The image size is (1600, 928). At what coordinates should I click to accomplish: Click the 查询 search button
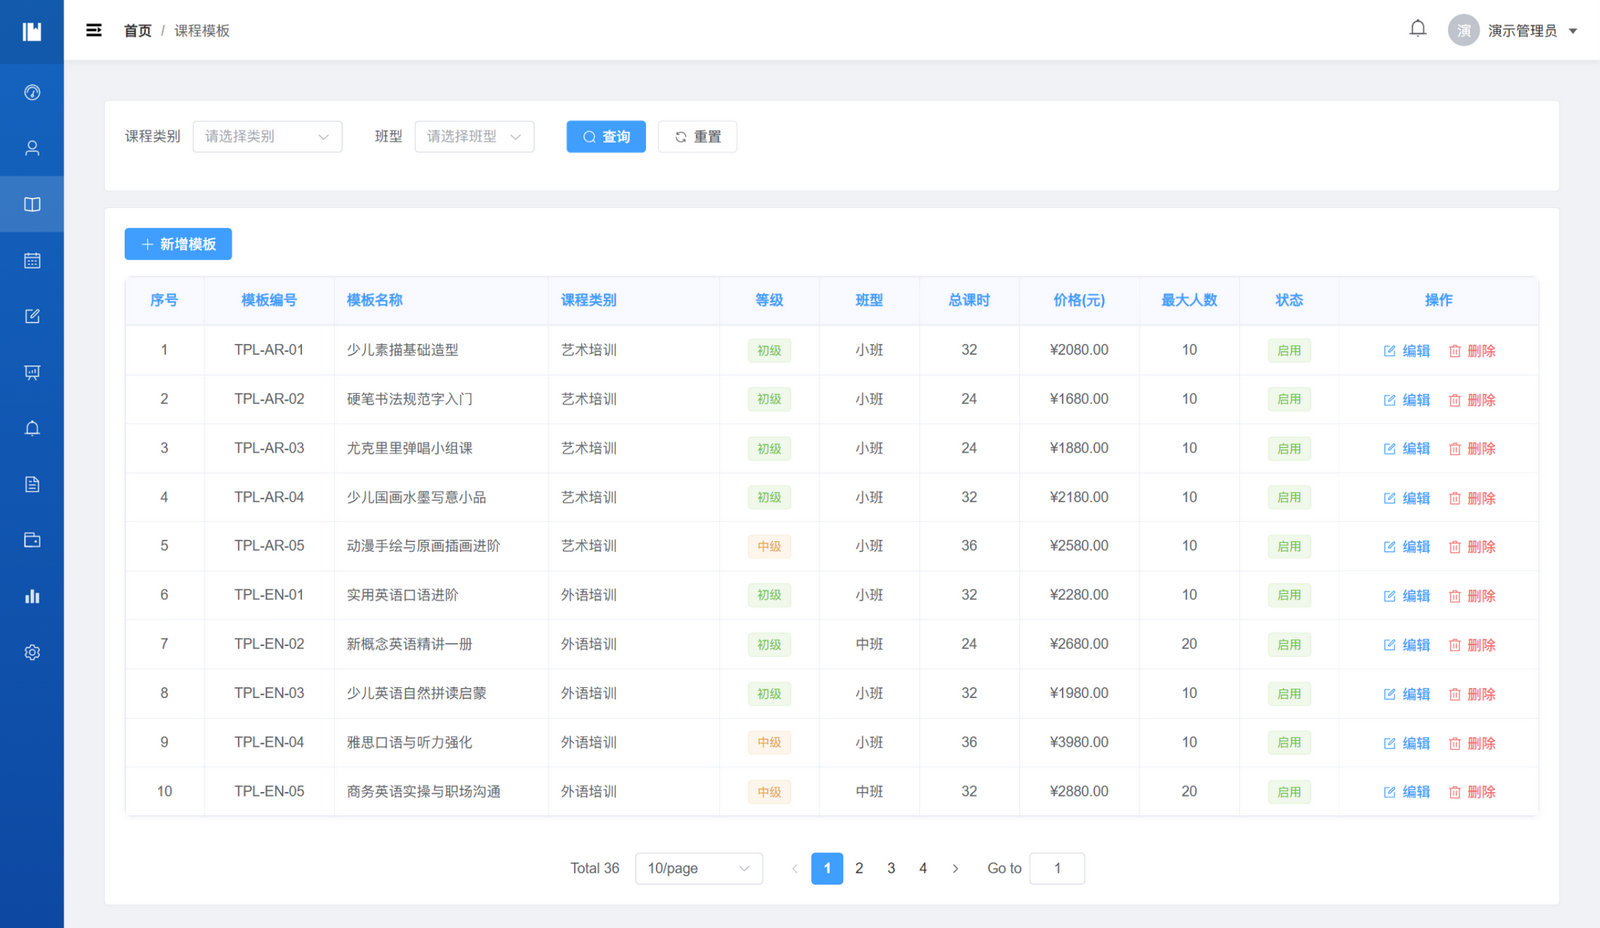point(606,136)
